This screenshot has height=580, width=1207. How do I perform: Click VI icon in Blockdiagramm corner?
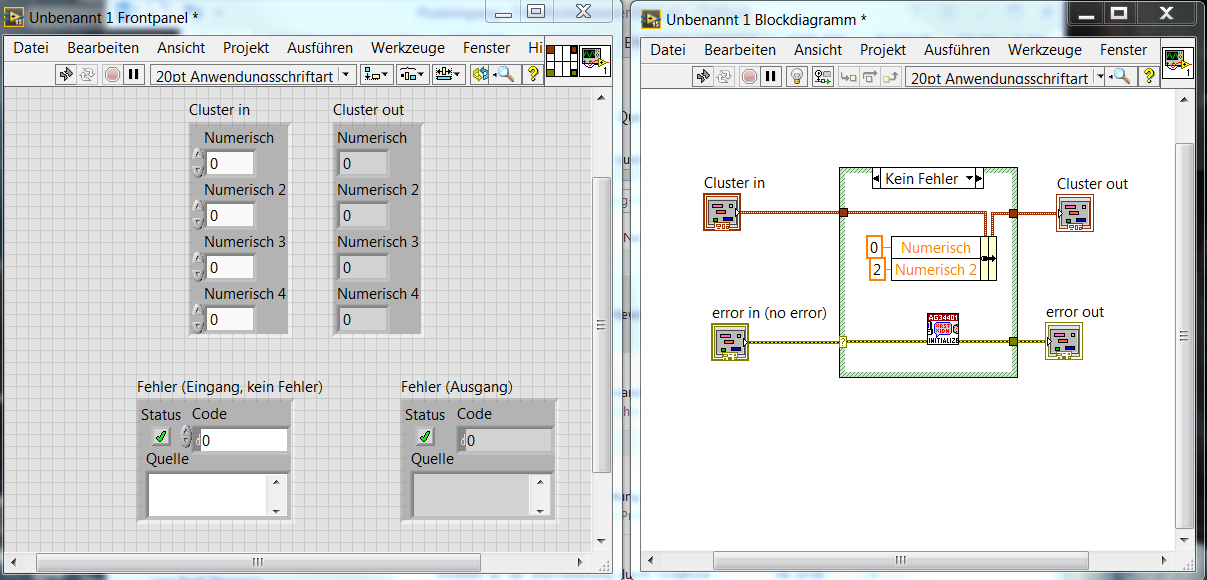pyautogui.click(x=1178, y=62)
